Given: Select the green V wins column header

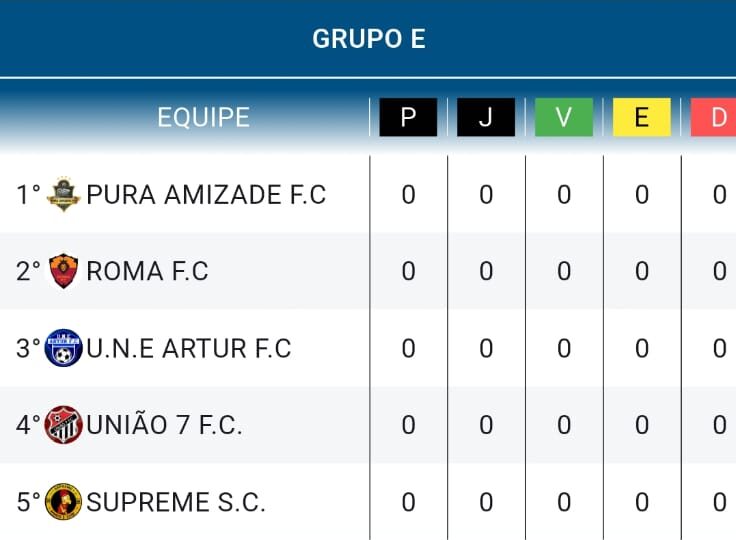Looking at the screenshot, I should [564, 117].
